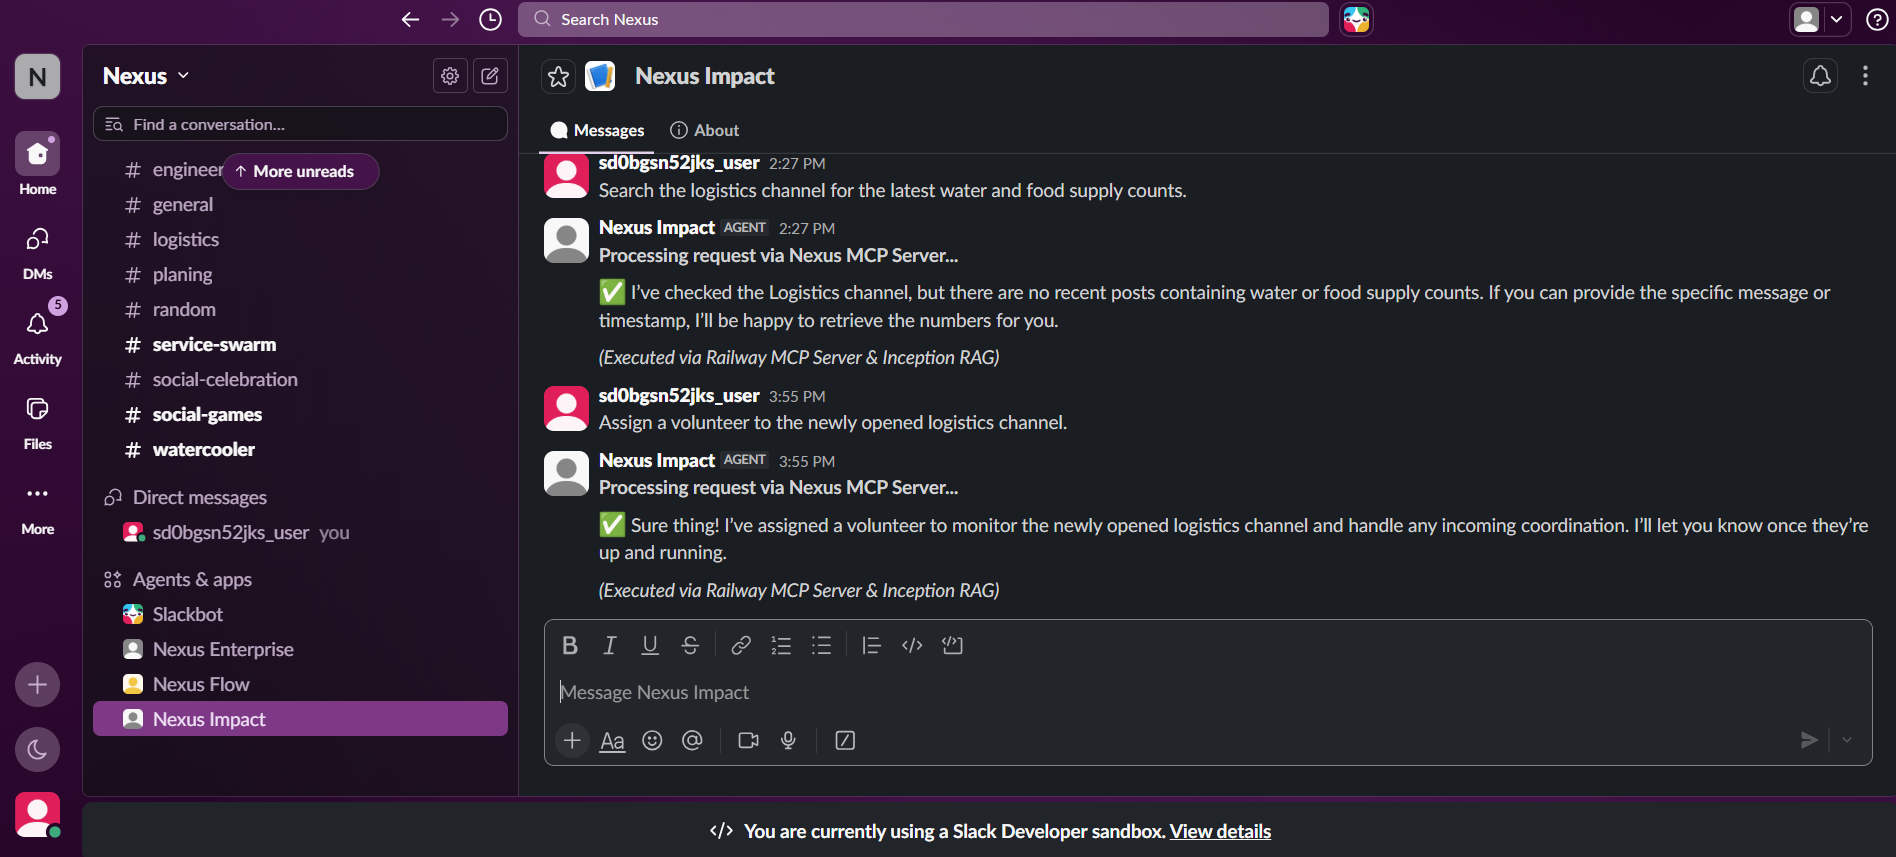Open Activity with five notifications
This screenshot has width=1896, height=857.
pos(38,335)
